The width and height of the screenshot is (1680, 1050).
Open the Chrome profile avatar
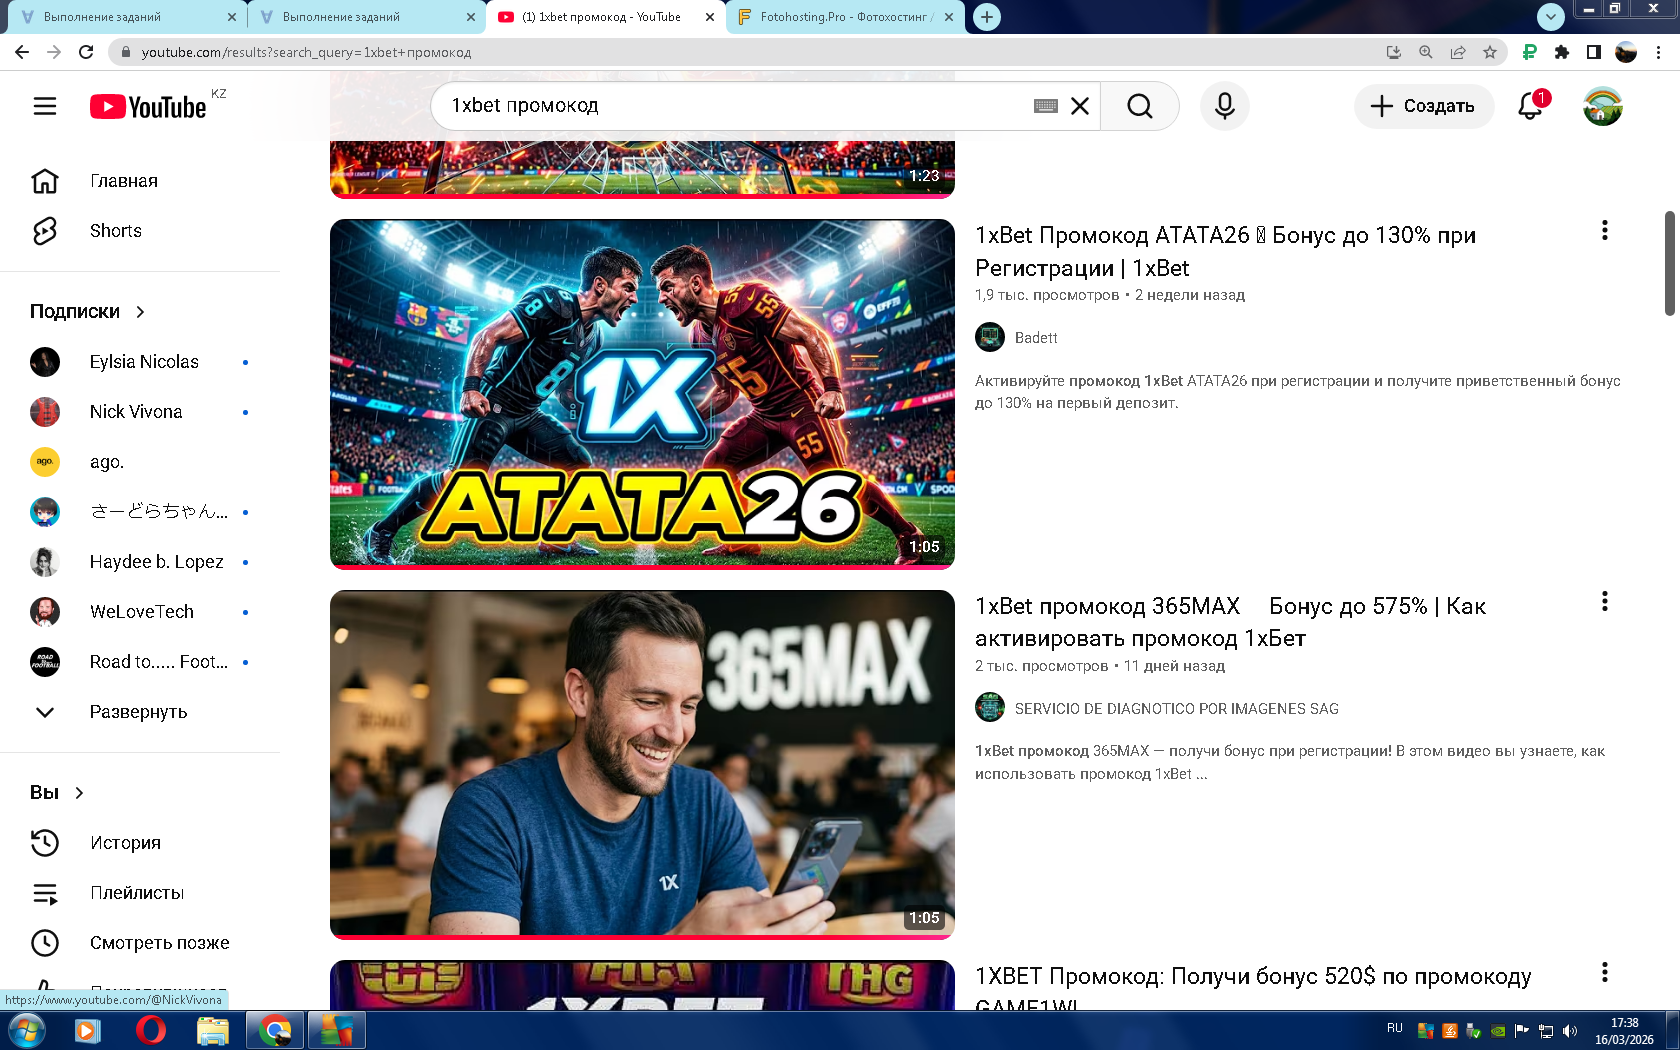(1626, 52)
